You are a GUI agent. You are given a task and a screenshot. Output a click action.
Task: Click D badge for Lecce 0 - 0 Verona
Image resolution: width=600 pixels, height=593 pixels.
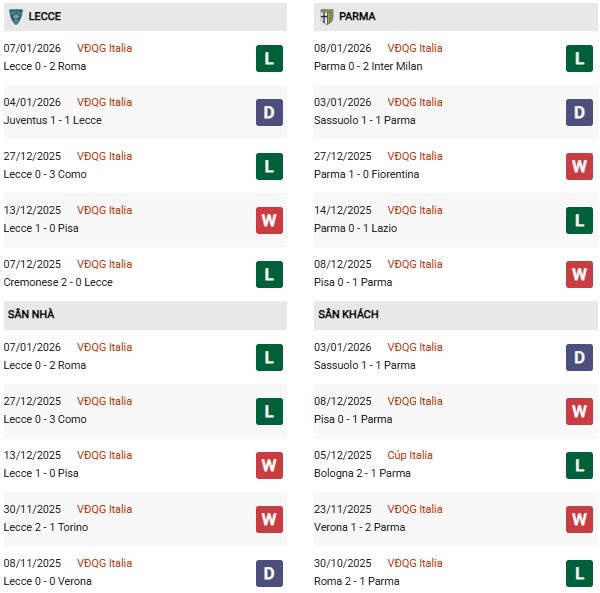[269, 573]
